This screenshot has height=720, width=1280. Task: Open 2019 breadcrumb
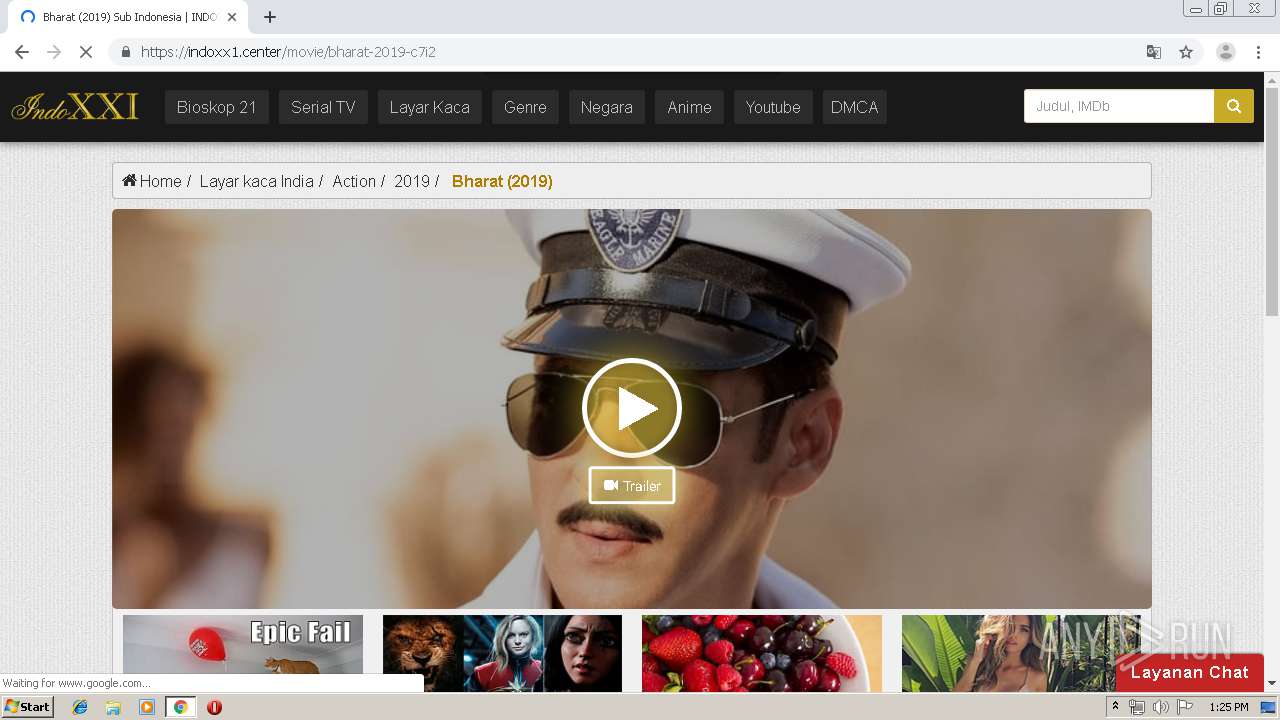(x=412, y=181)
